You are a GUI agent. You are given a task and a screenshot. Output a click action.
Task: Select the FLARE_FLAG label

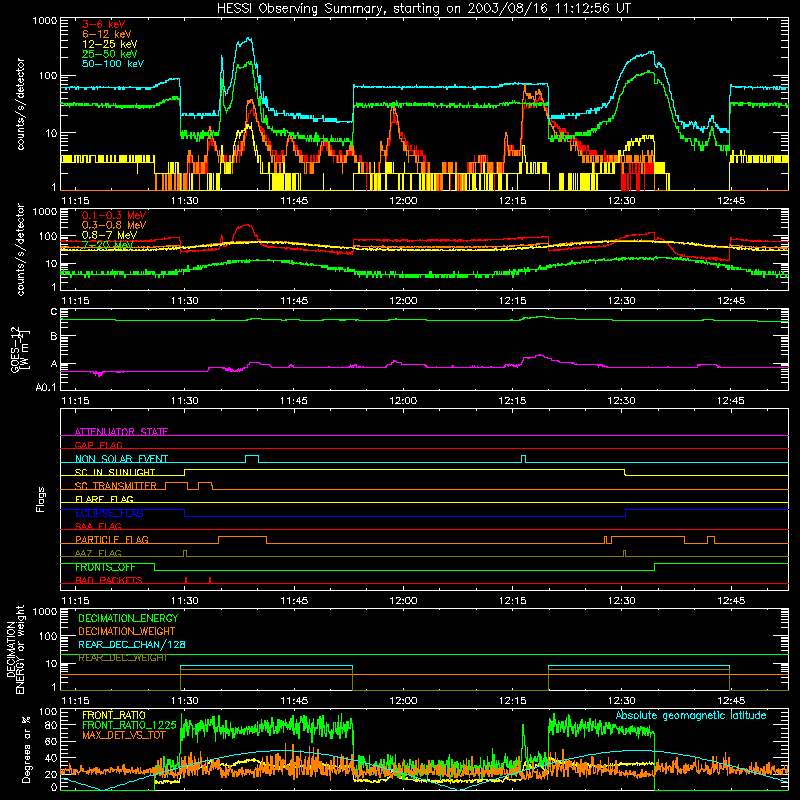pyautogui.click(x=104, y=499)
